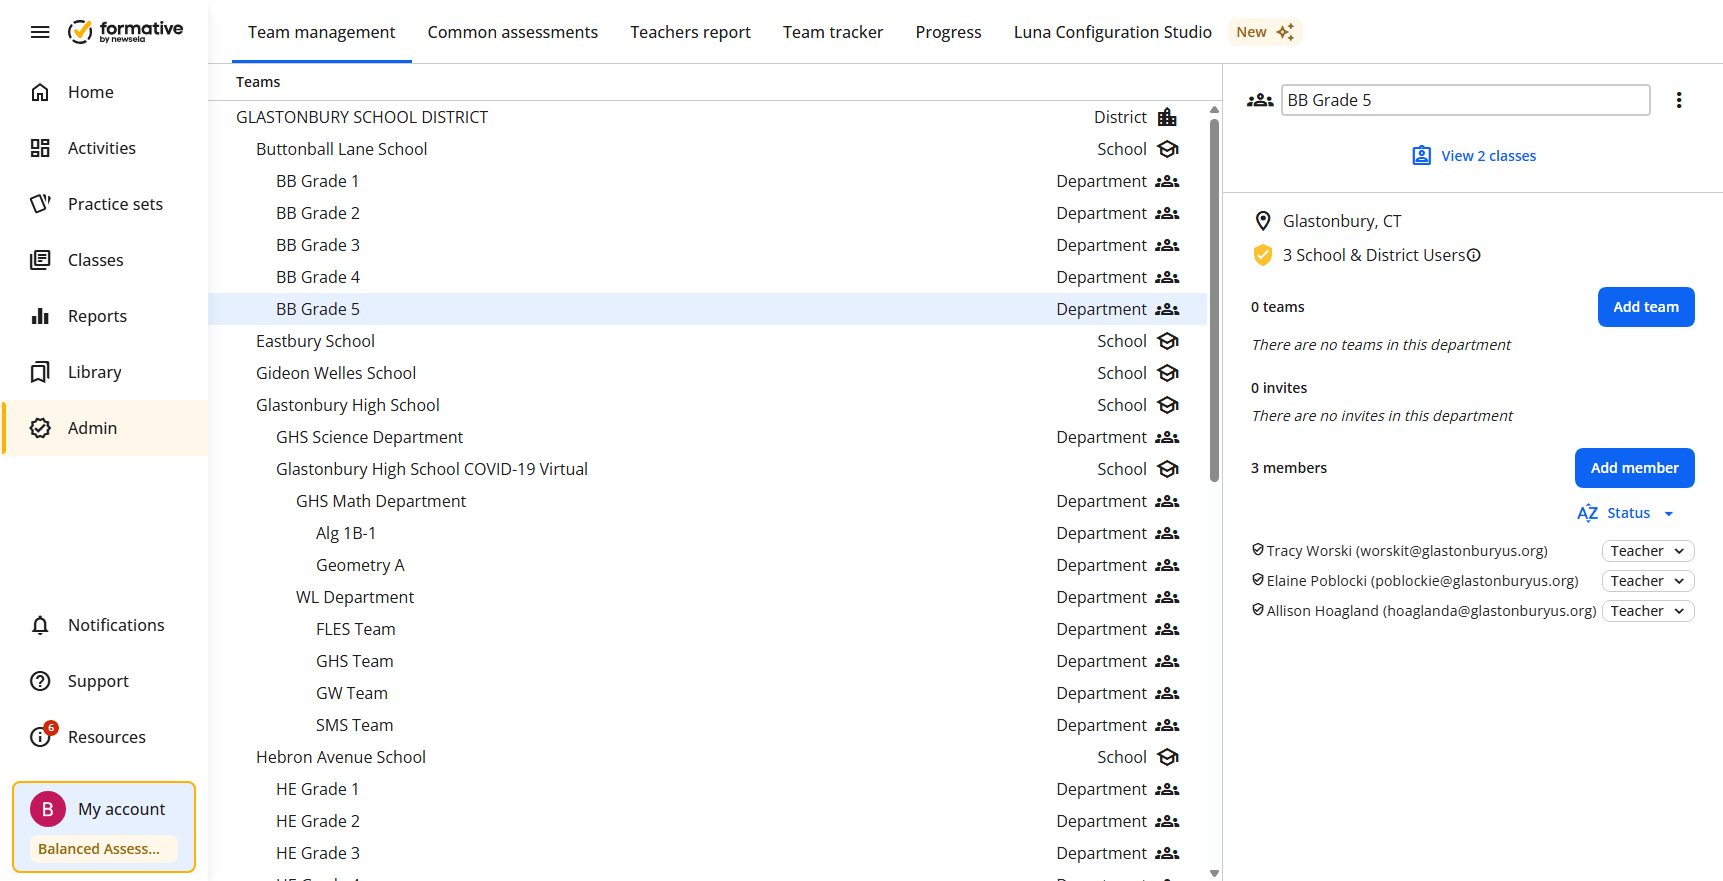This screenshot has width=1723, height=881.
Task: Click the Formative logo
Action: point(125,32)
